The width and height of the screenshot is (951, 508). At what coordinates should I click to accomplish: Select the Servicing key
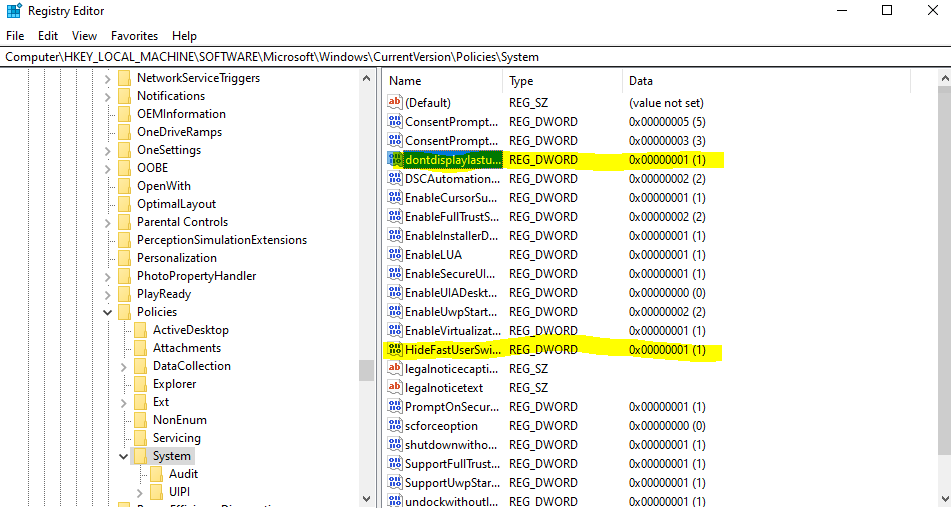pos(176,438)
